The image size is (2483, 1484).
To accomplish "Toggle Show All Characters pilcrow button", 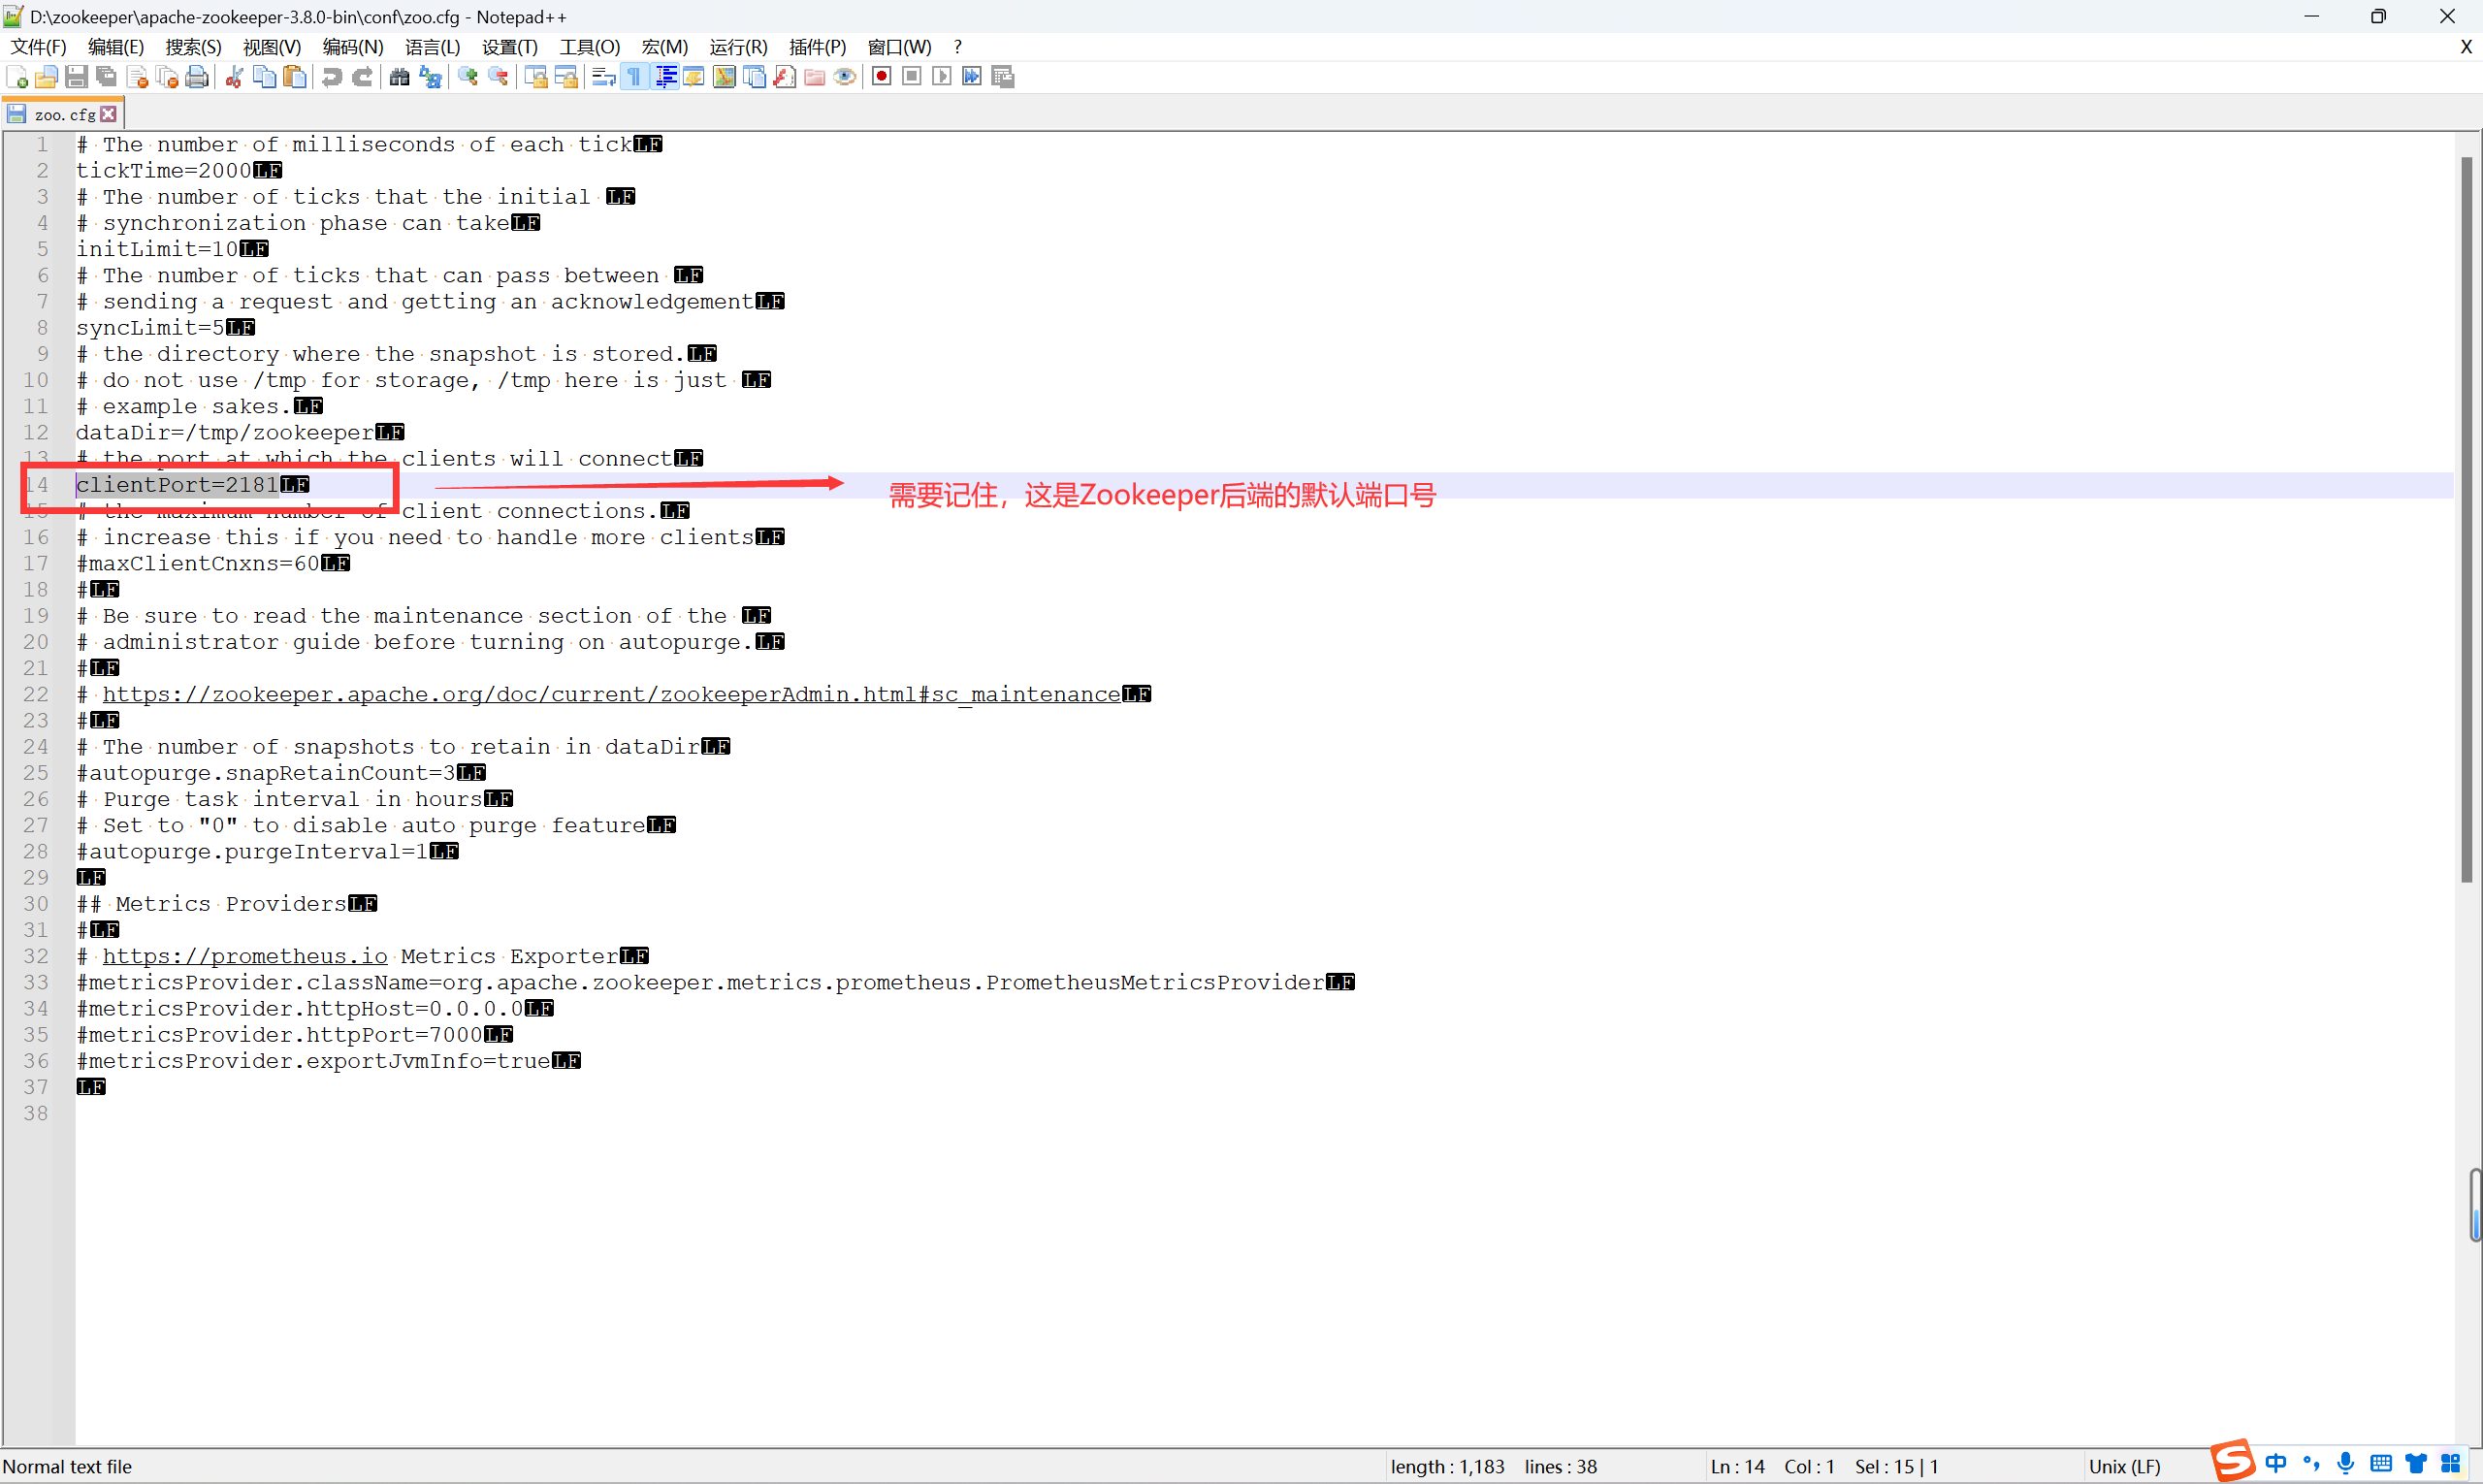I will [x=634, y=77].
